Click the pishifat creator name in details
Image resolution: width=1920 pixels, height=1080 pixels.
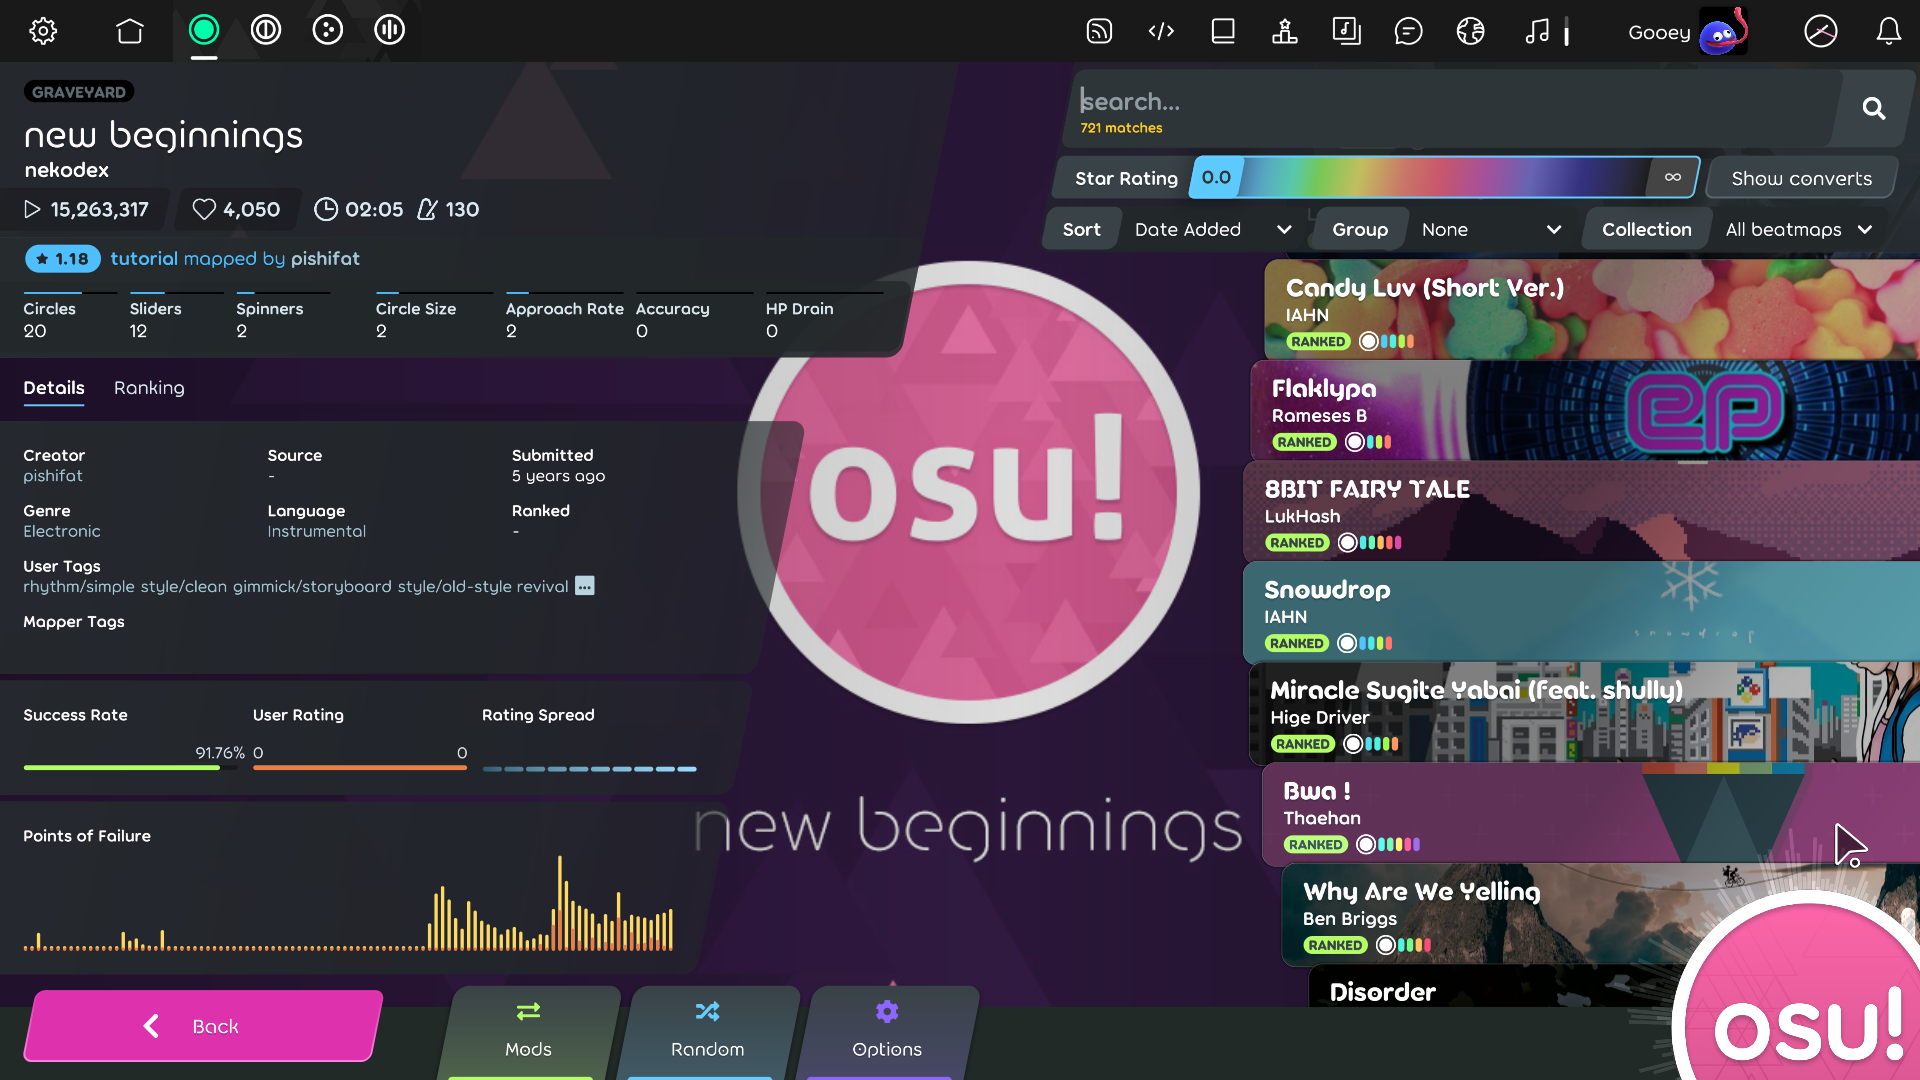[53, 476]
